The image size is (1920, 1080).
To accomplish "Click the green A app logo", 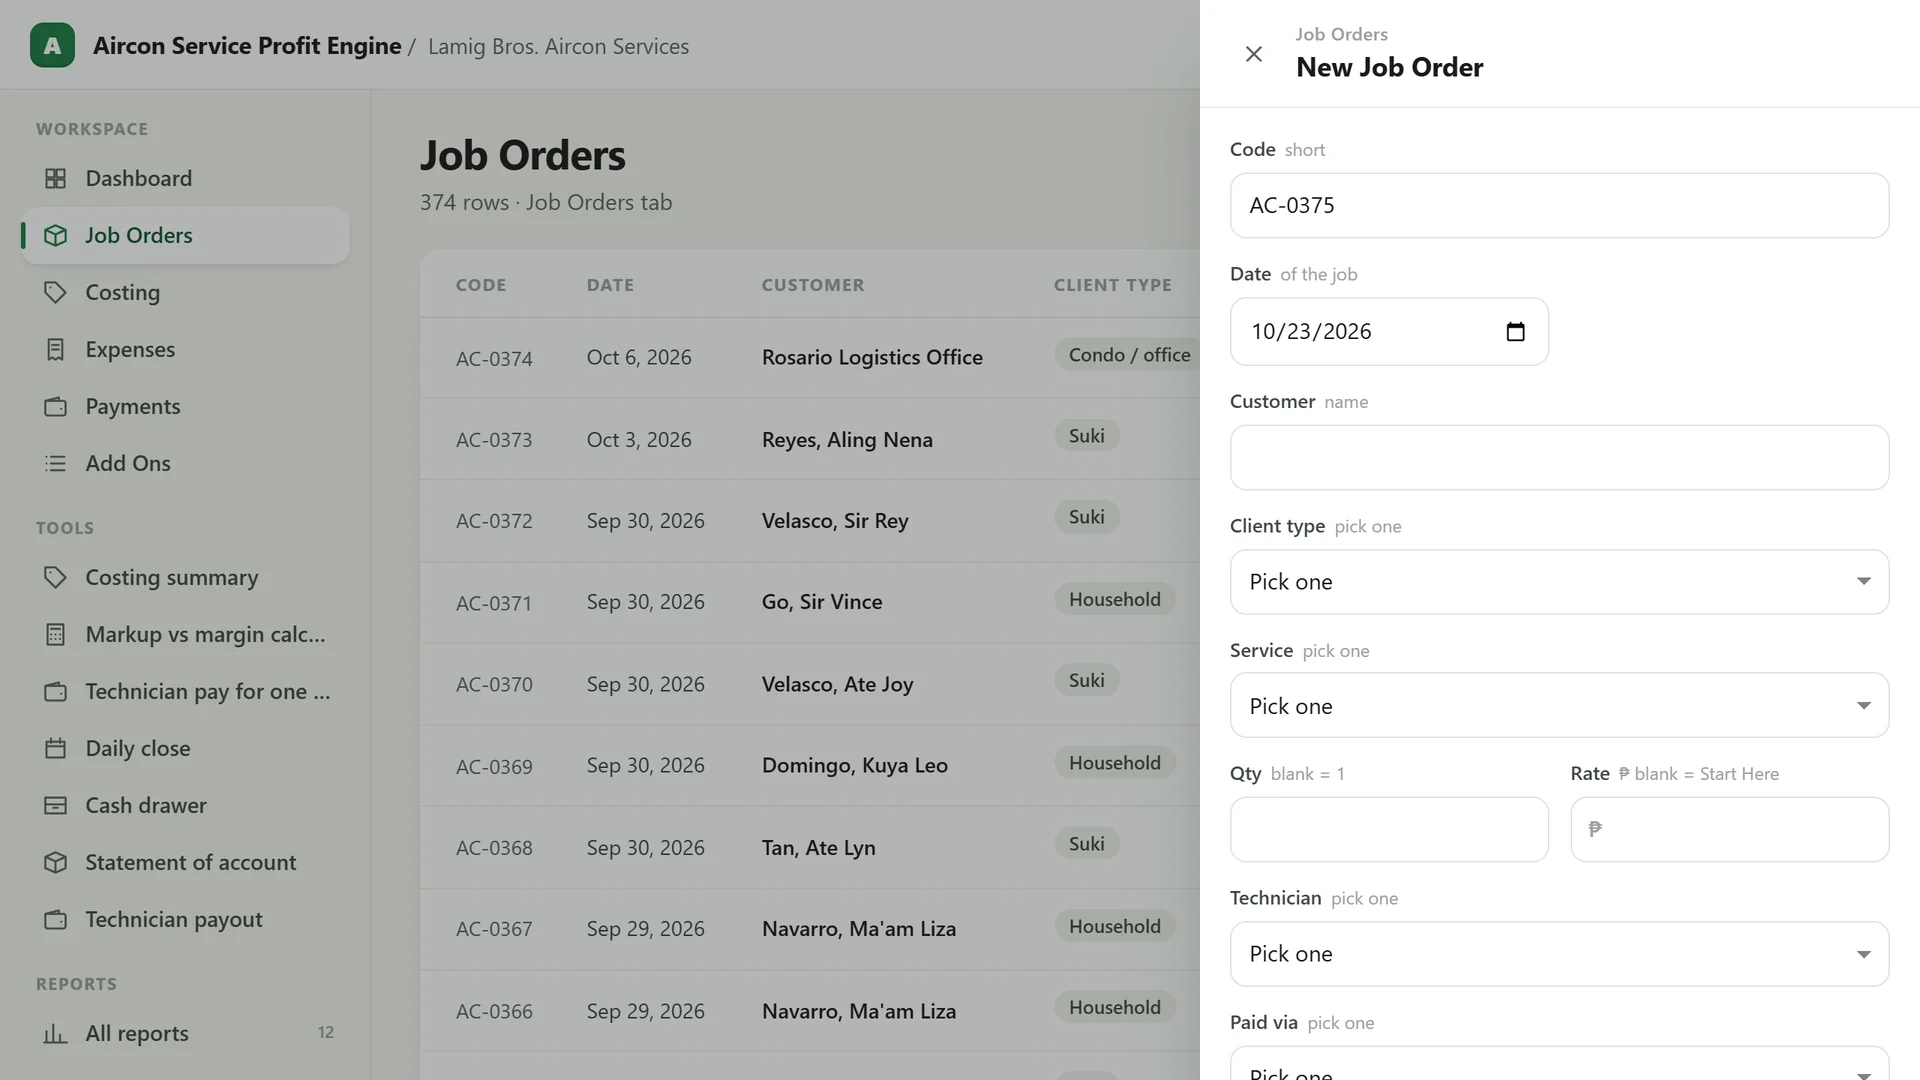I will [x=52, y=46].
